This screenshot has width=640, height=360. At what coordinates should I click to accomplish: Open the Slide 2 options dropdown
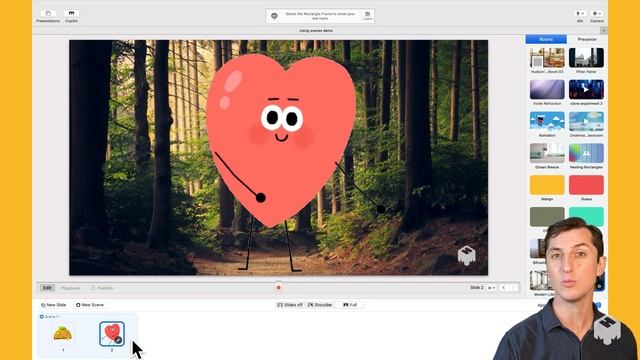[491, 288]
